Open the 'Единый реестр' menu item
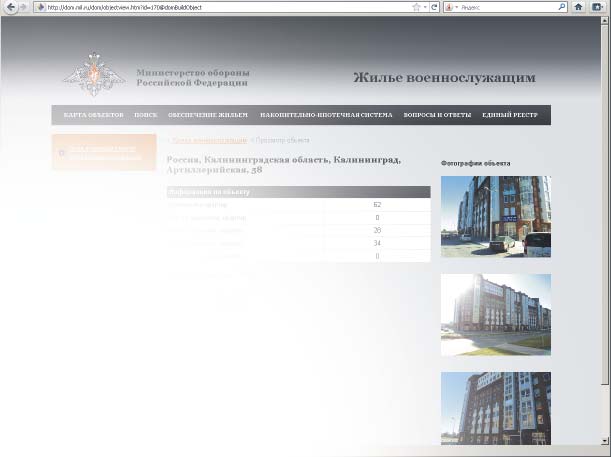This screenshot has width=611, height=457. tap(510, 115)
